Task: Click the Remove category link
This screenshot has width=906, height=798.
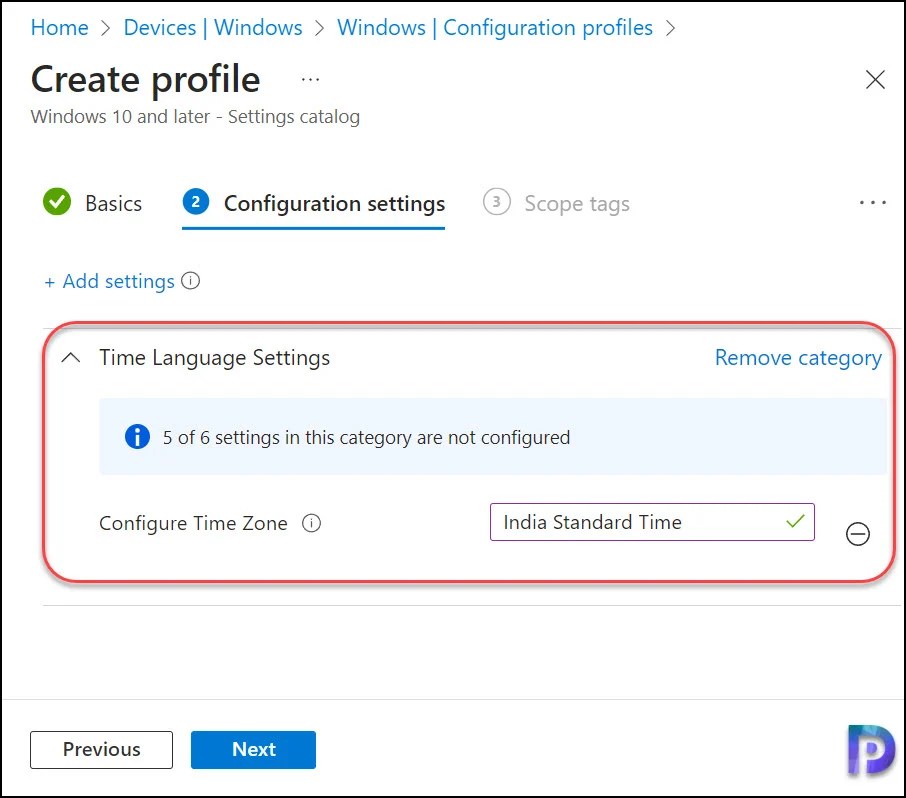Action: [797, 357]
